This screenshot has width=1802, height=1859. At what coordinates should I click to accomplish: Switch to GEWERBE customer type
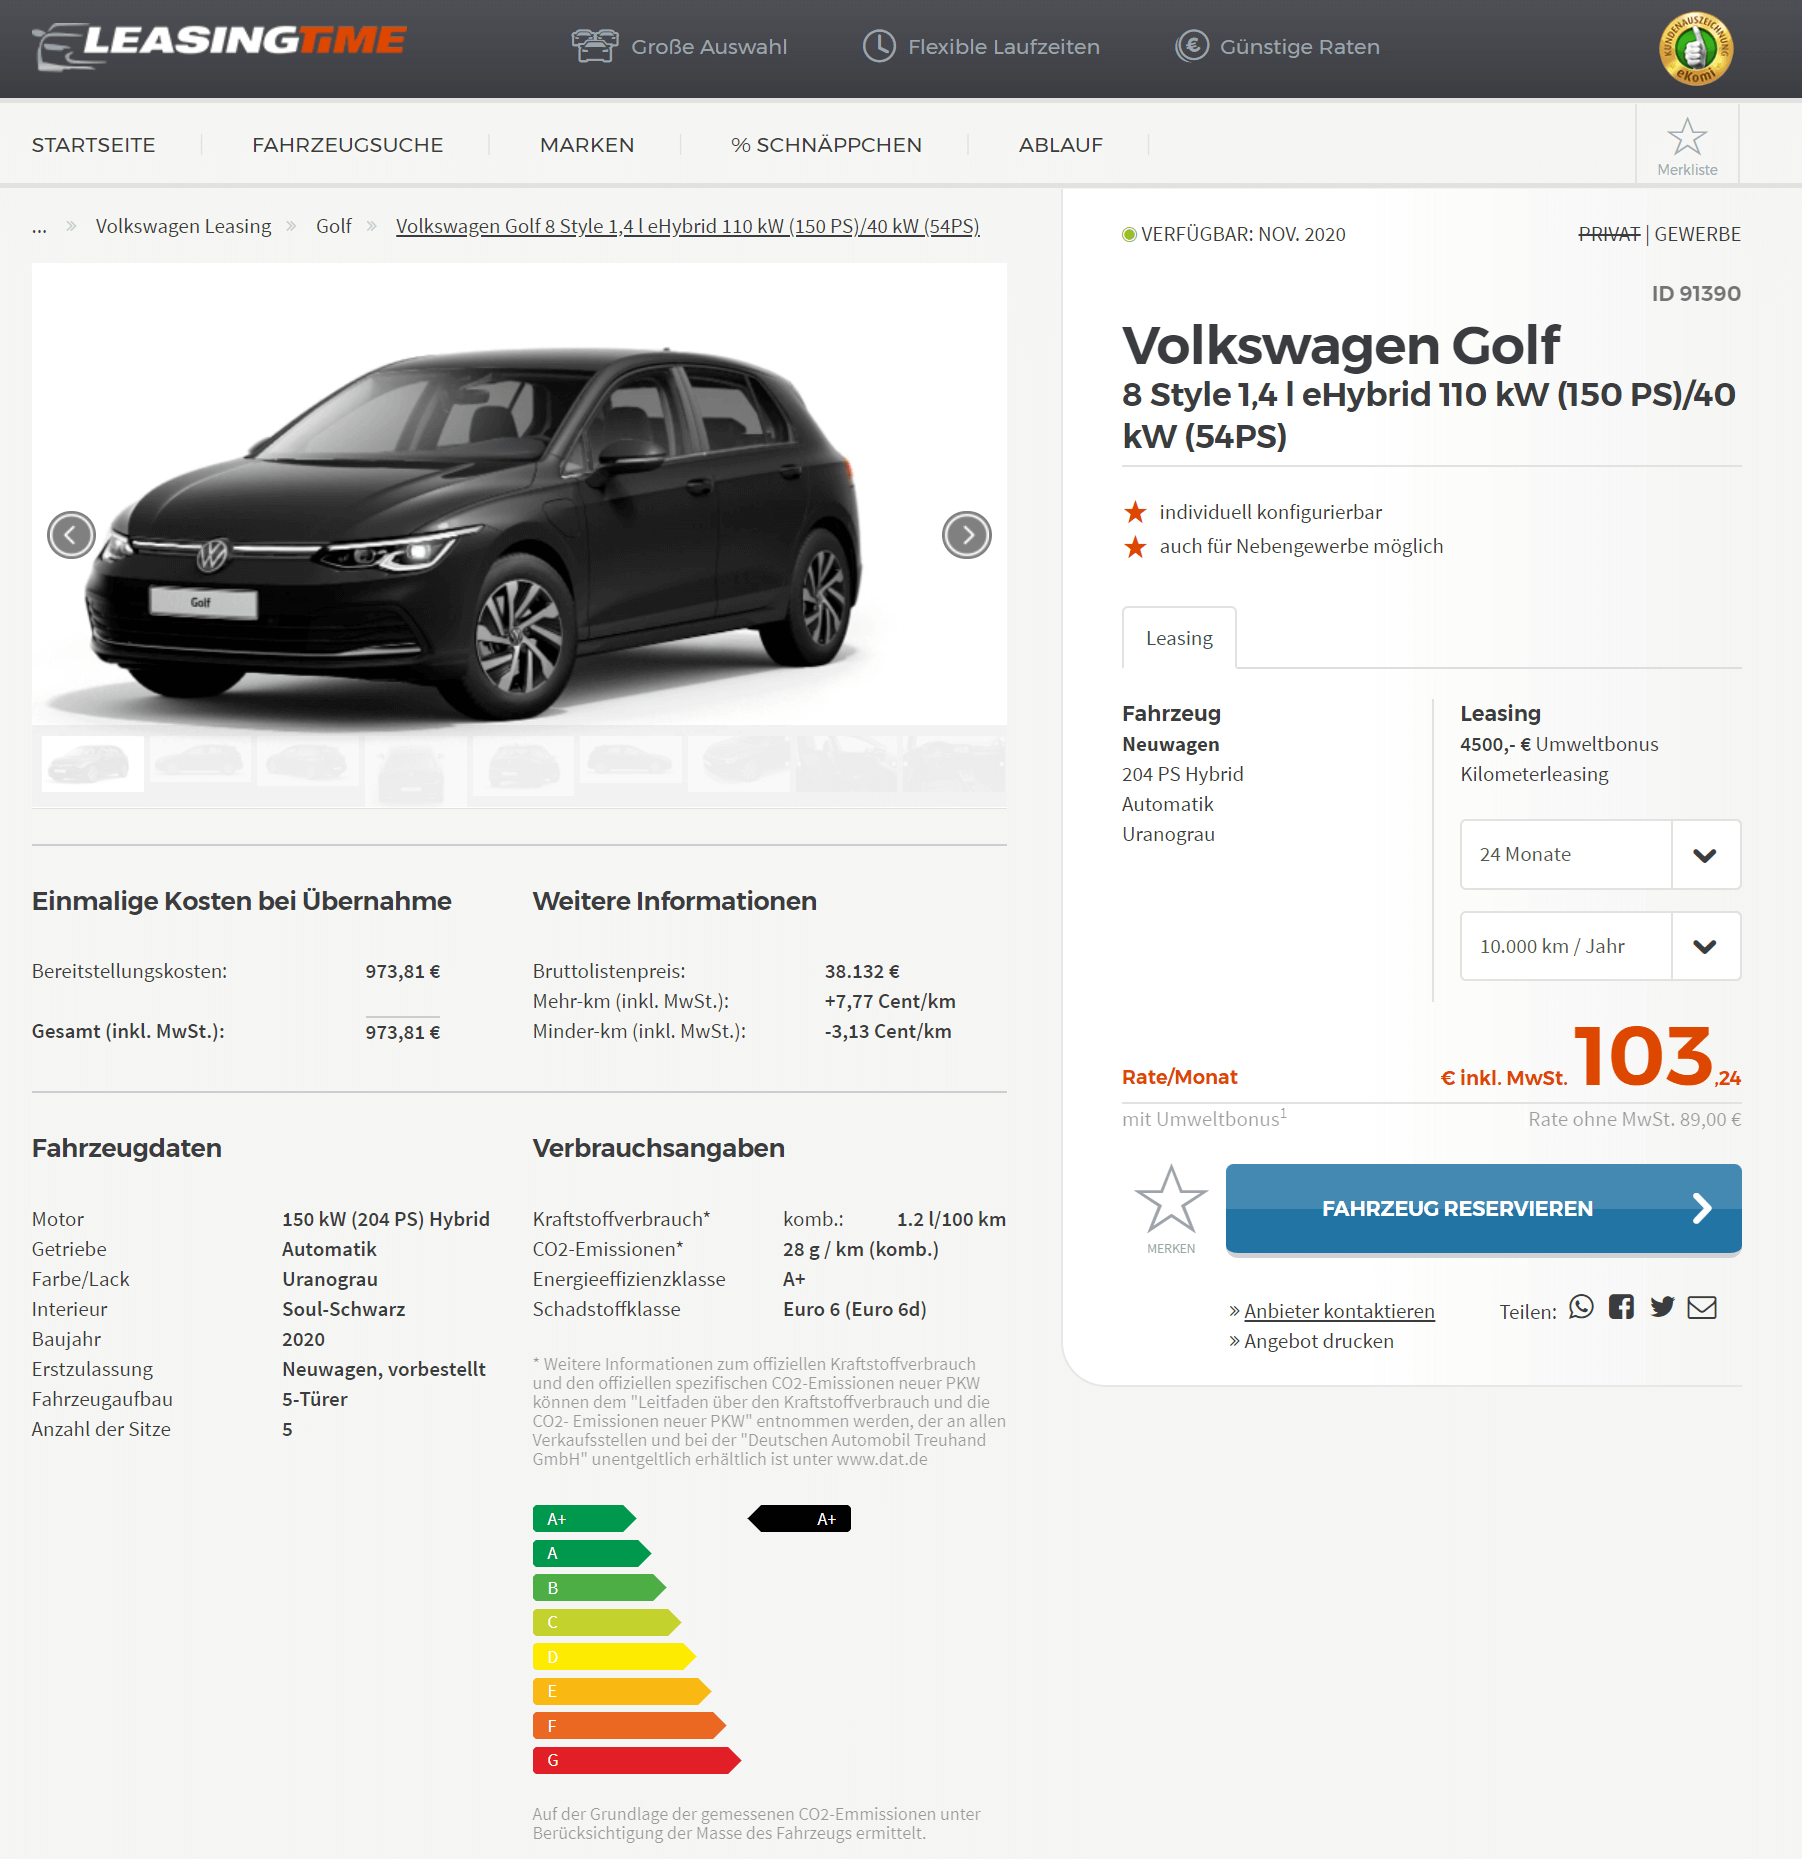tap(1697, 234)
